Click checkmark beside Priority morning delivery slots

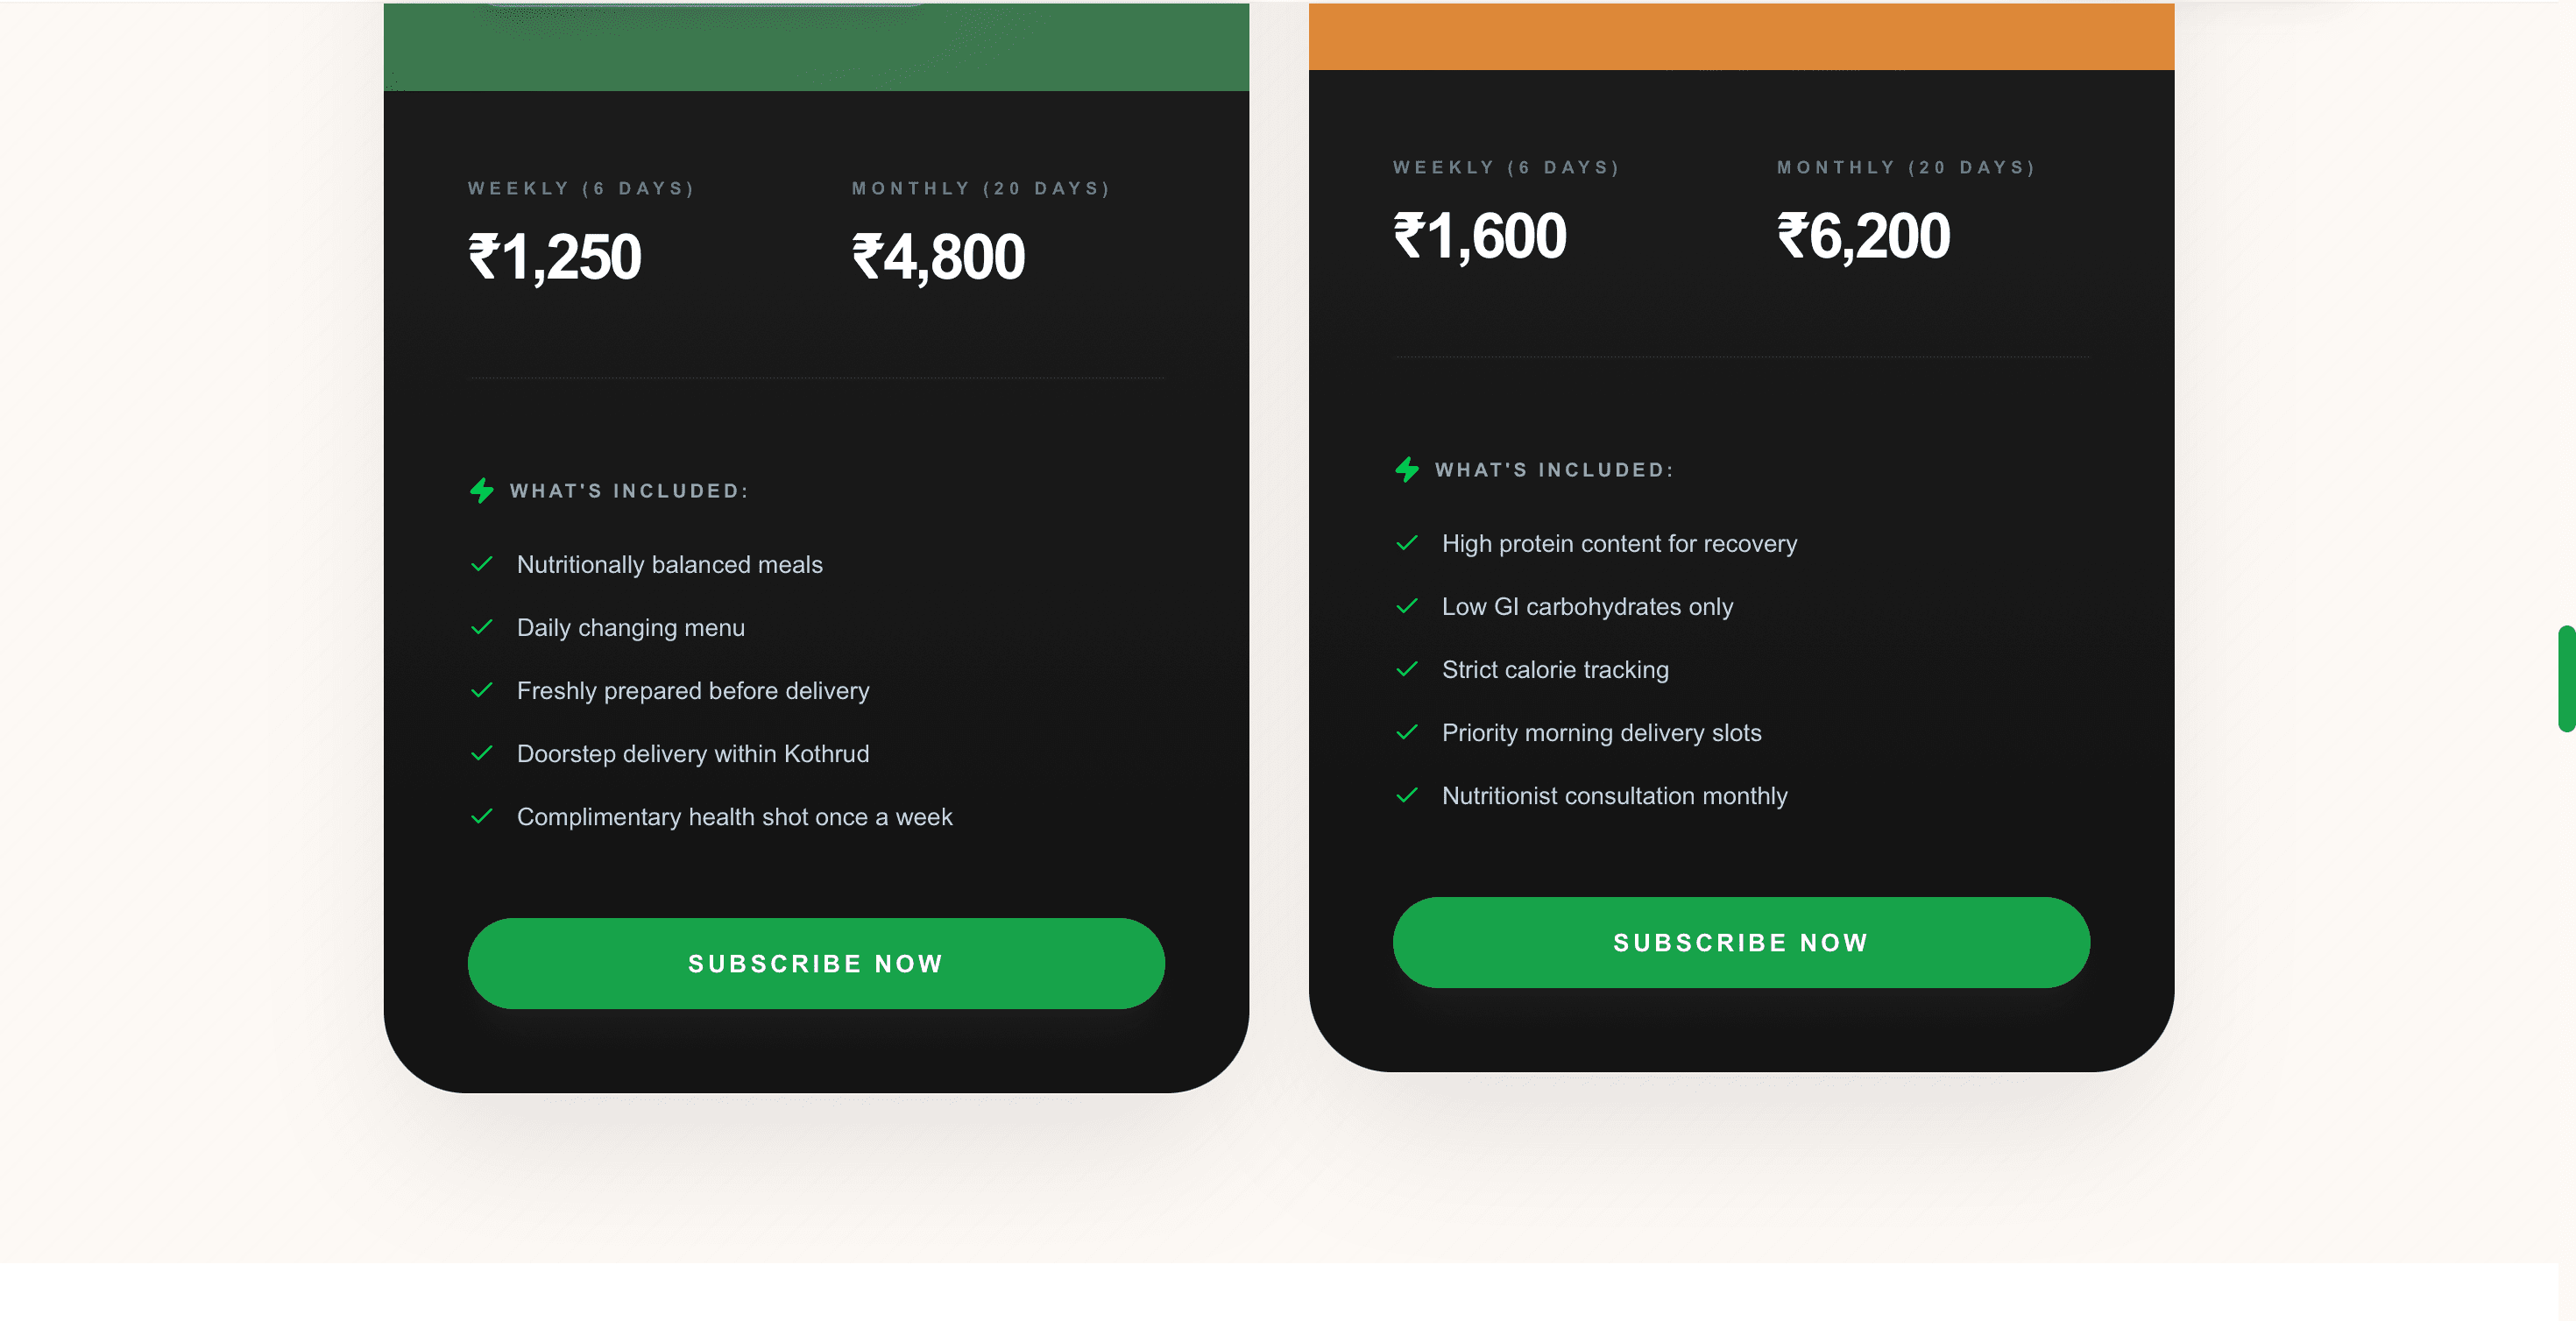tap(1407, 732)
